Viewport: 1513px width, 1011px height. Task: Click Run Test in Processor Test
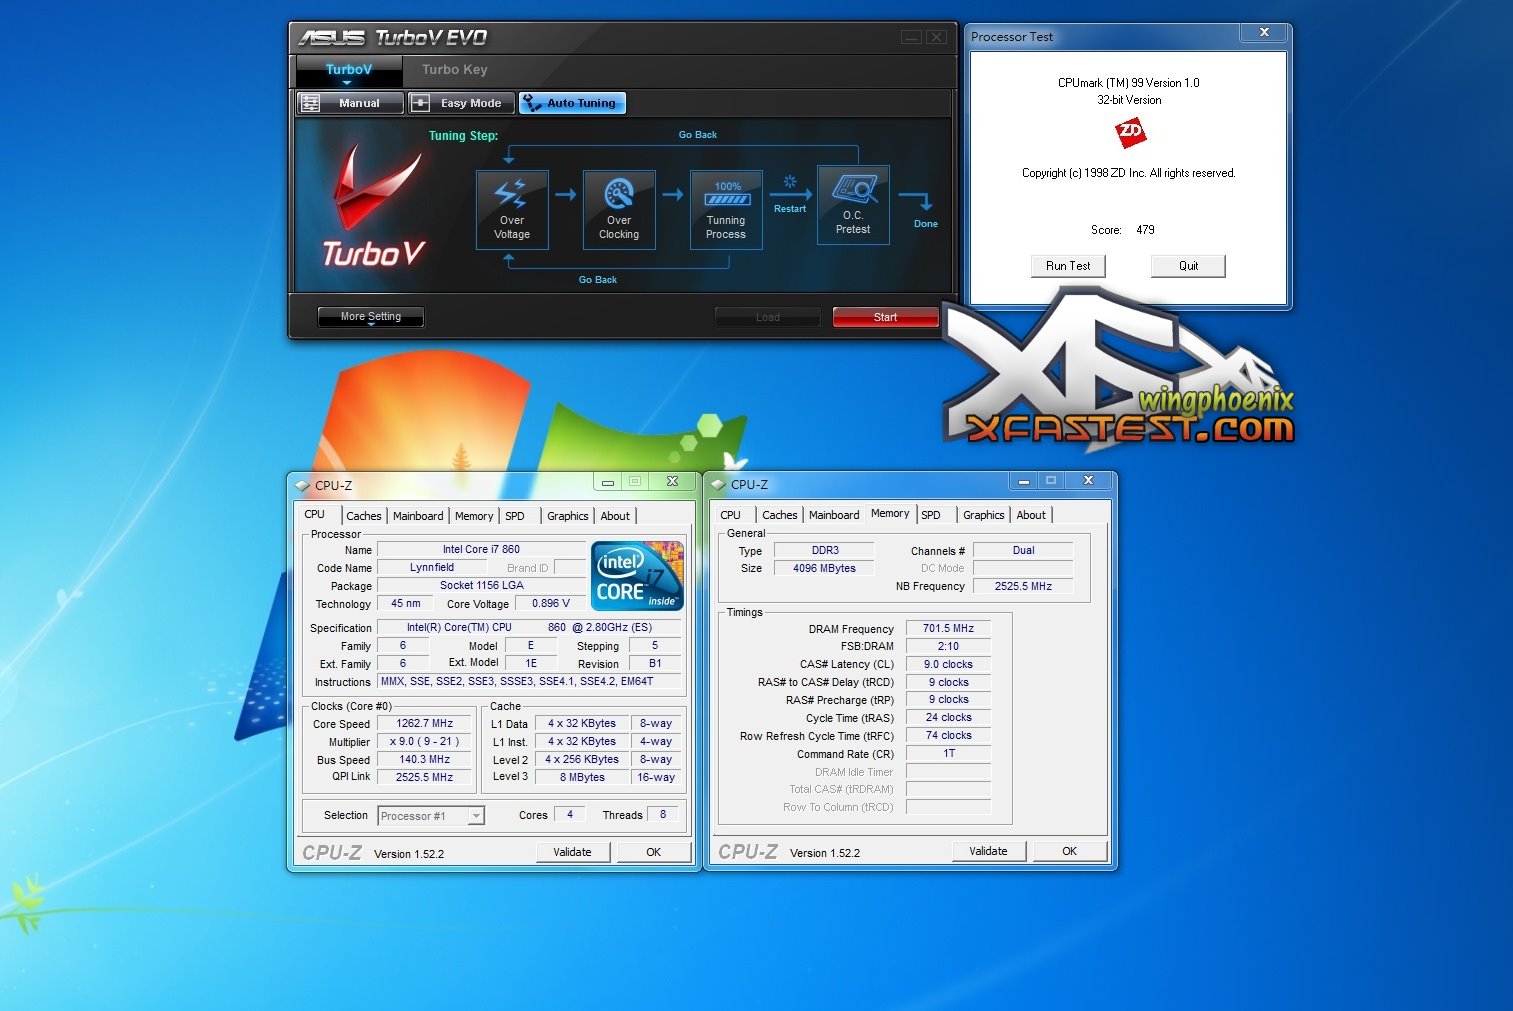tap(1068, 266)
